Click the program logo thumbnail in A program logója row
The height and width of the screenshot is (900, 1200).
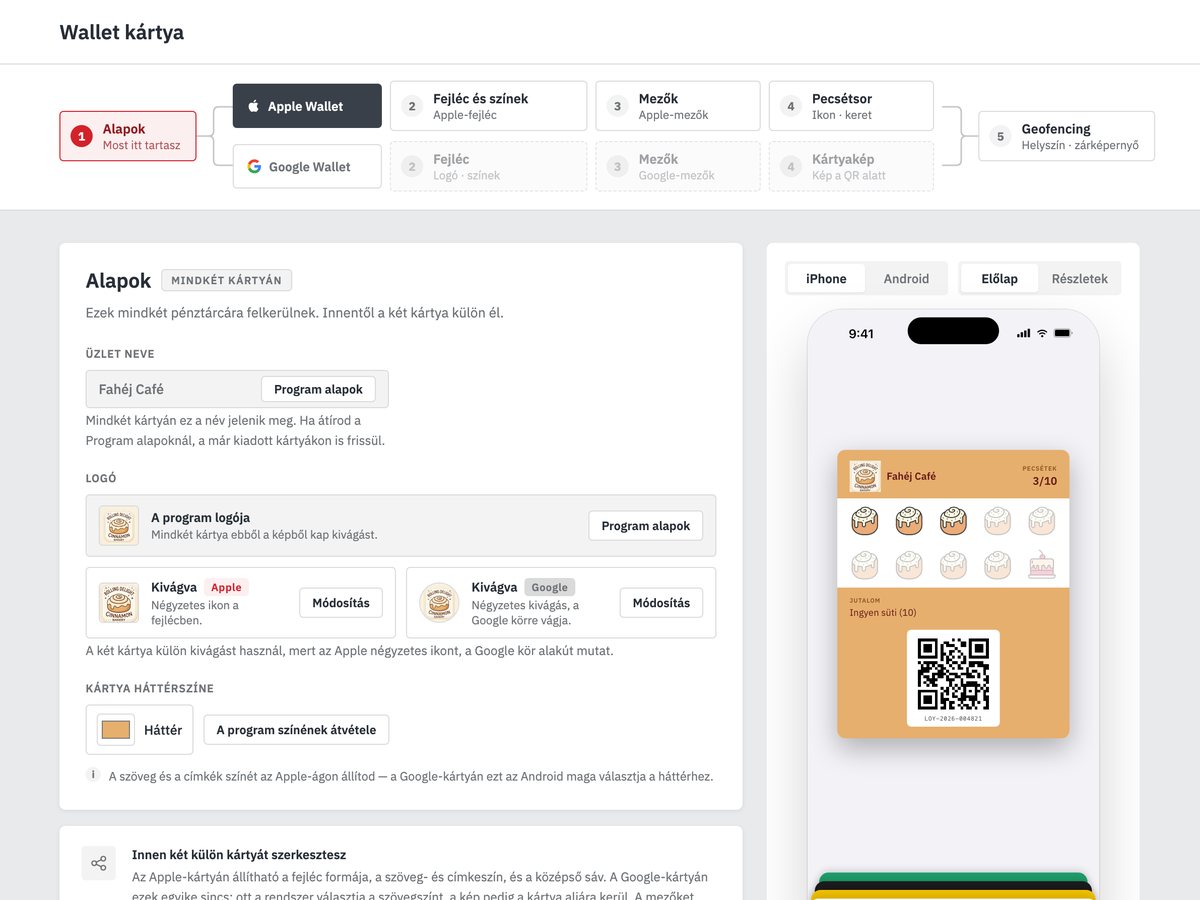pos(119,526)
